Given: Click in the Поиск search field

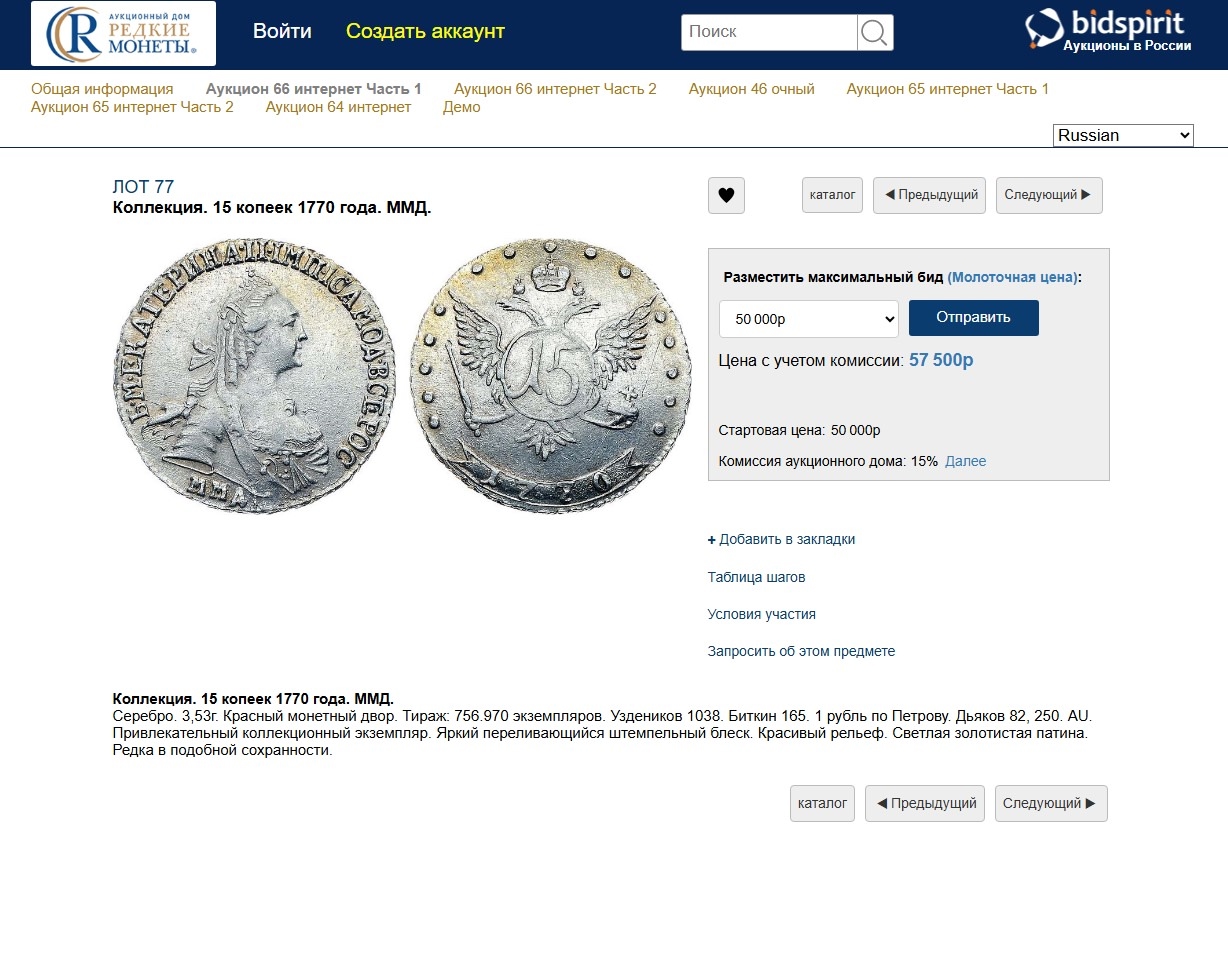Looking at the screenshot, I should coord(769,32).
